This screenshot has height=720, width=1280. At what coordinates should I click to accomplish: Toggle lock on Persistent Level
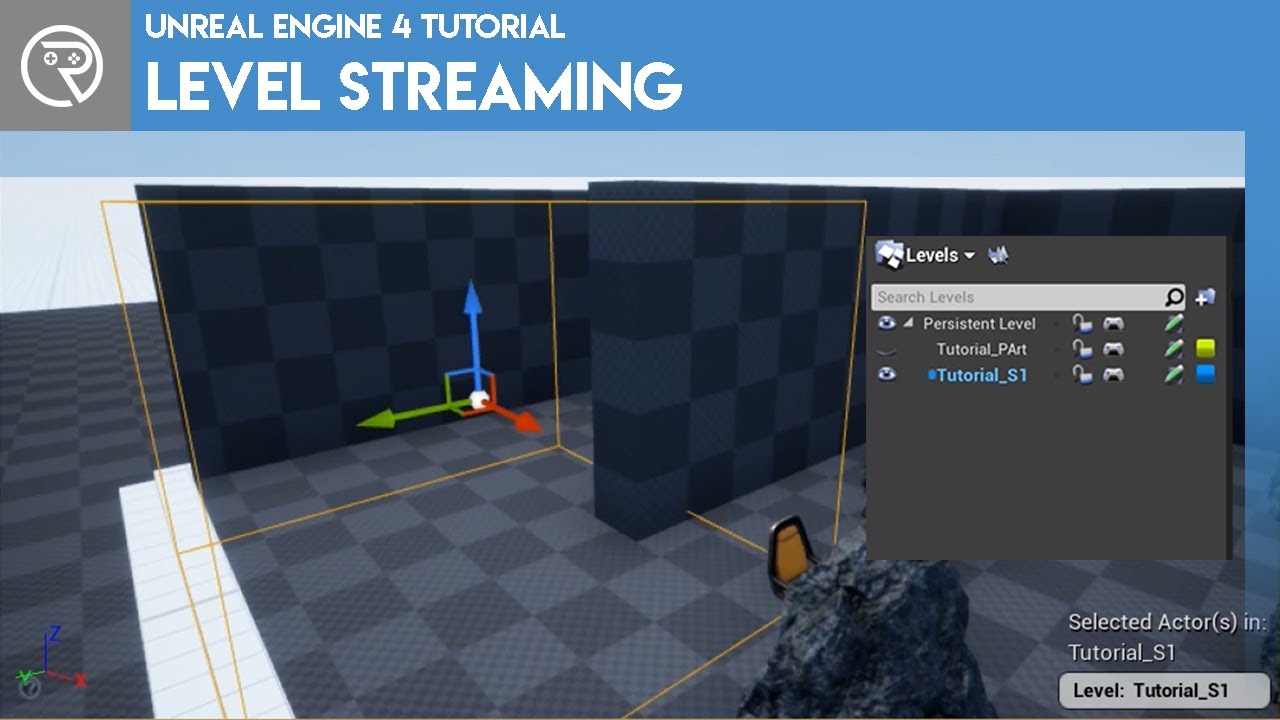1082,323
